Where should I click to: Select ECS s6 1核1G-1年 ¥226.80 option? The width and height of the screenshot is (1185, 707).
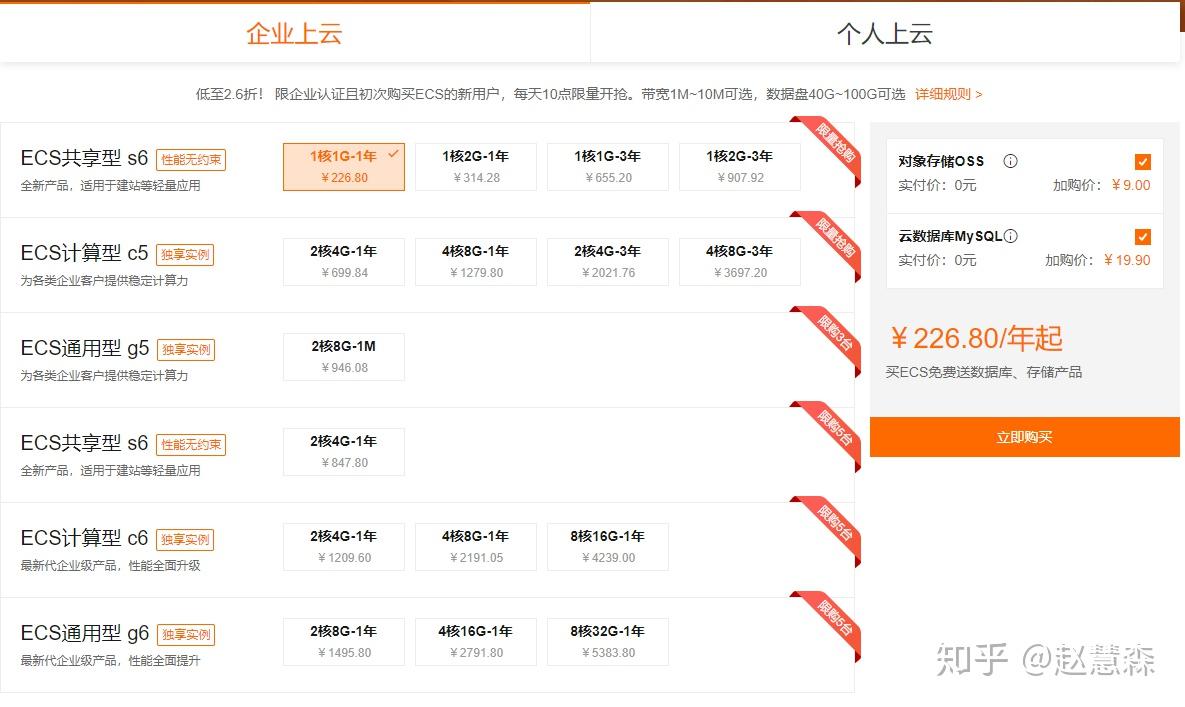[344, 167]
